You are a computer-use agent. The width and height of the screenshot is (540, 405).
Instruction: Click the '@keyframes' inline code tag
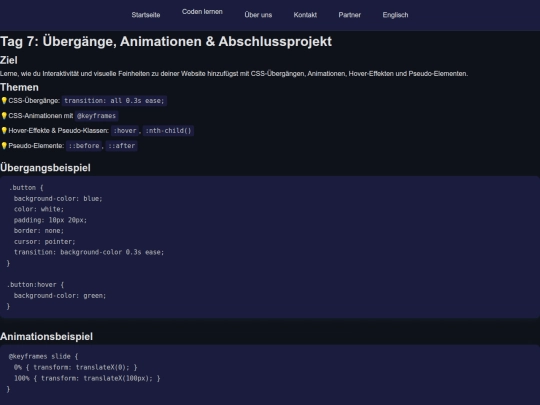[96, 116]
